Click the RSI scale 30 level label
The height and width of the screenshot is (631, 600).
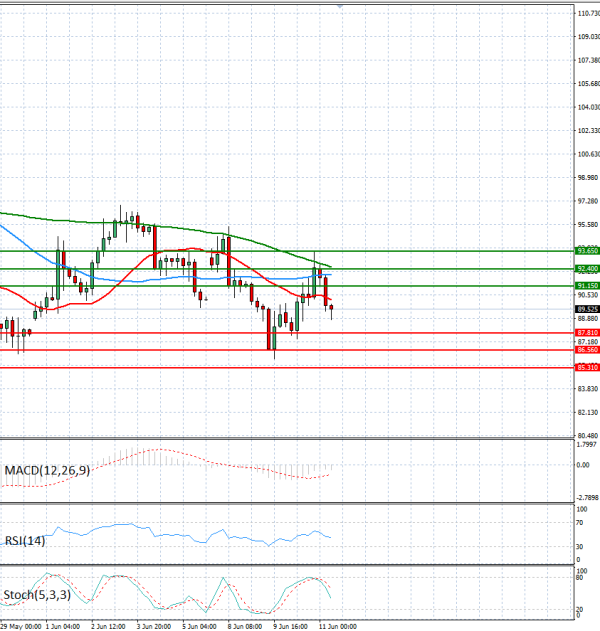(x=579, y=546)
